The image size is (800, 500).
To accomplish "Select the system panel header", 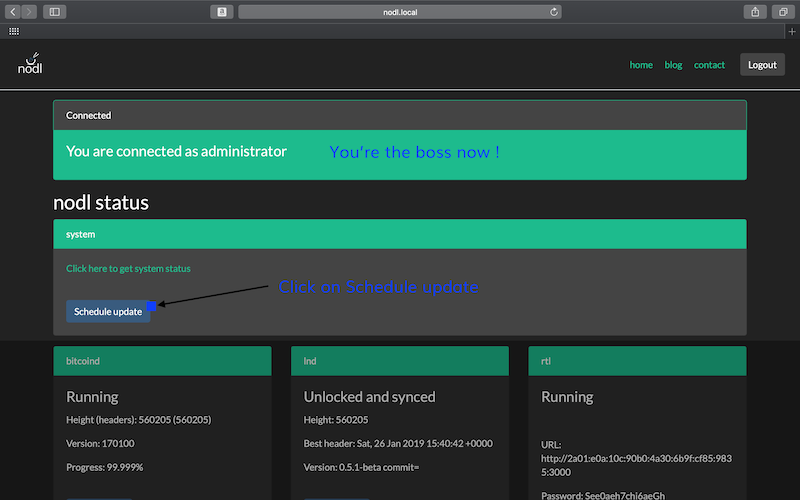I will [400, 234].
